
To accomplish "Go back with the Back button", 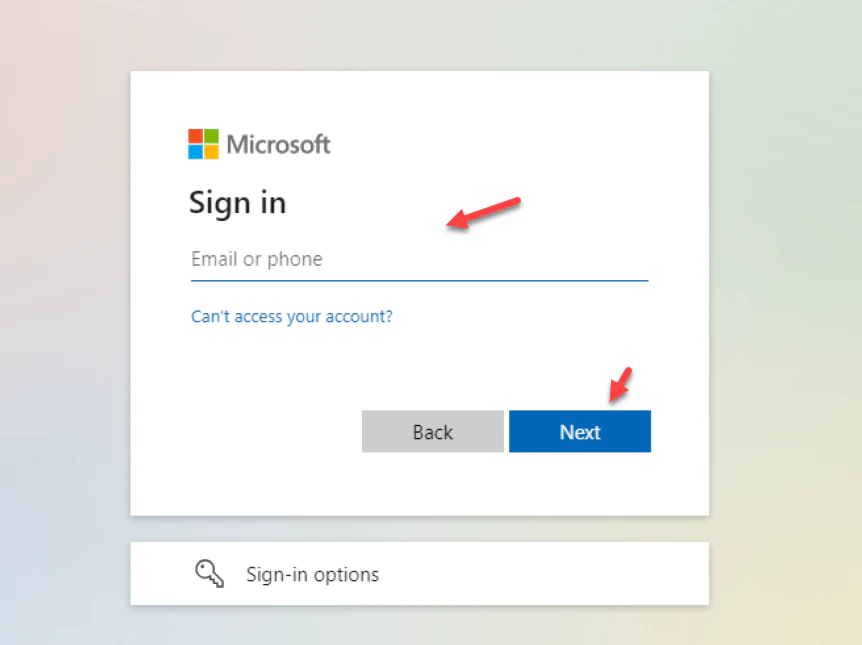I will coord(433,432).
